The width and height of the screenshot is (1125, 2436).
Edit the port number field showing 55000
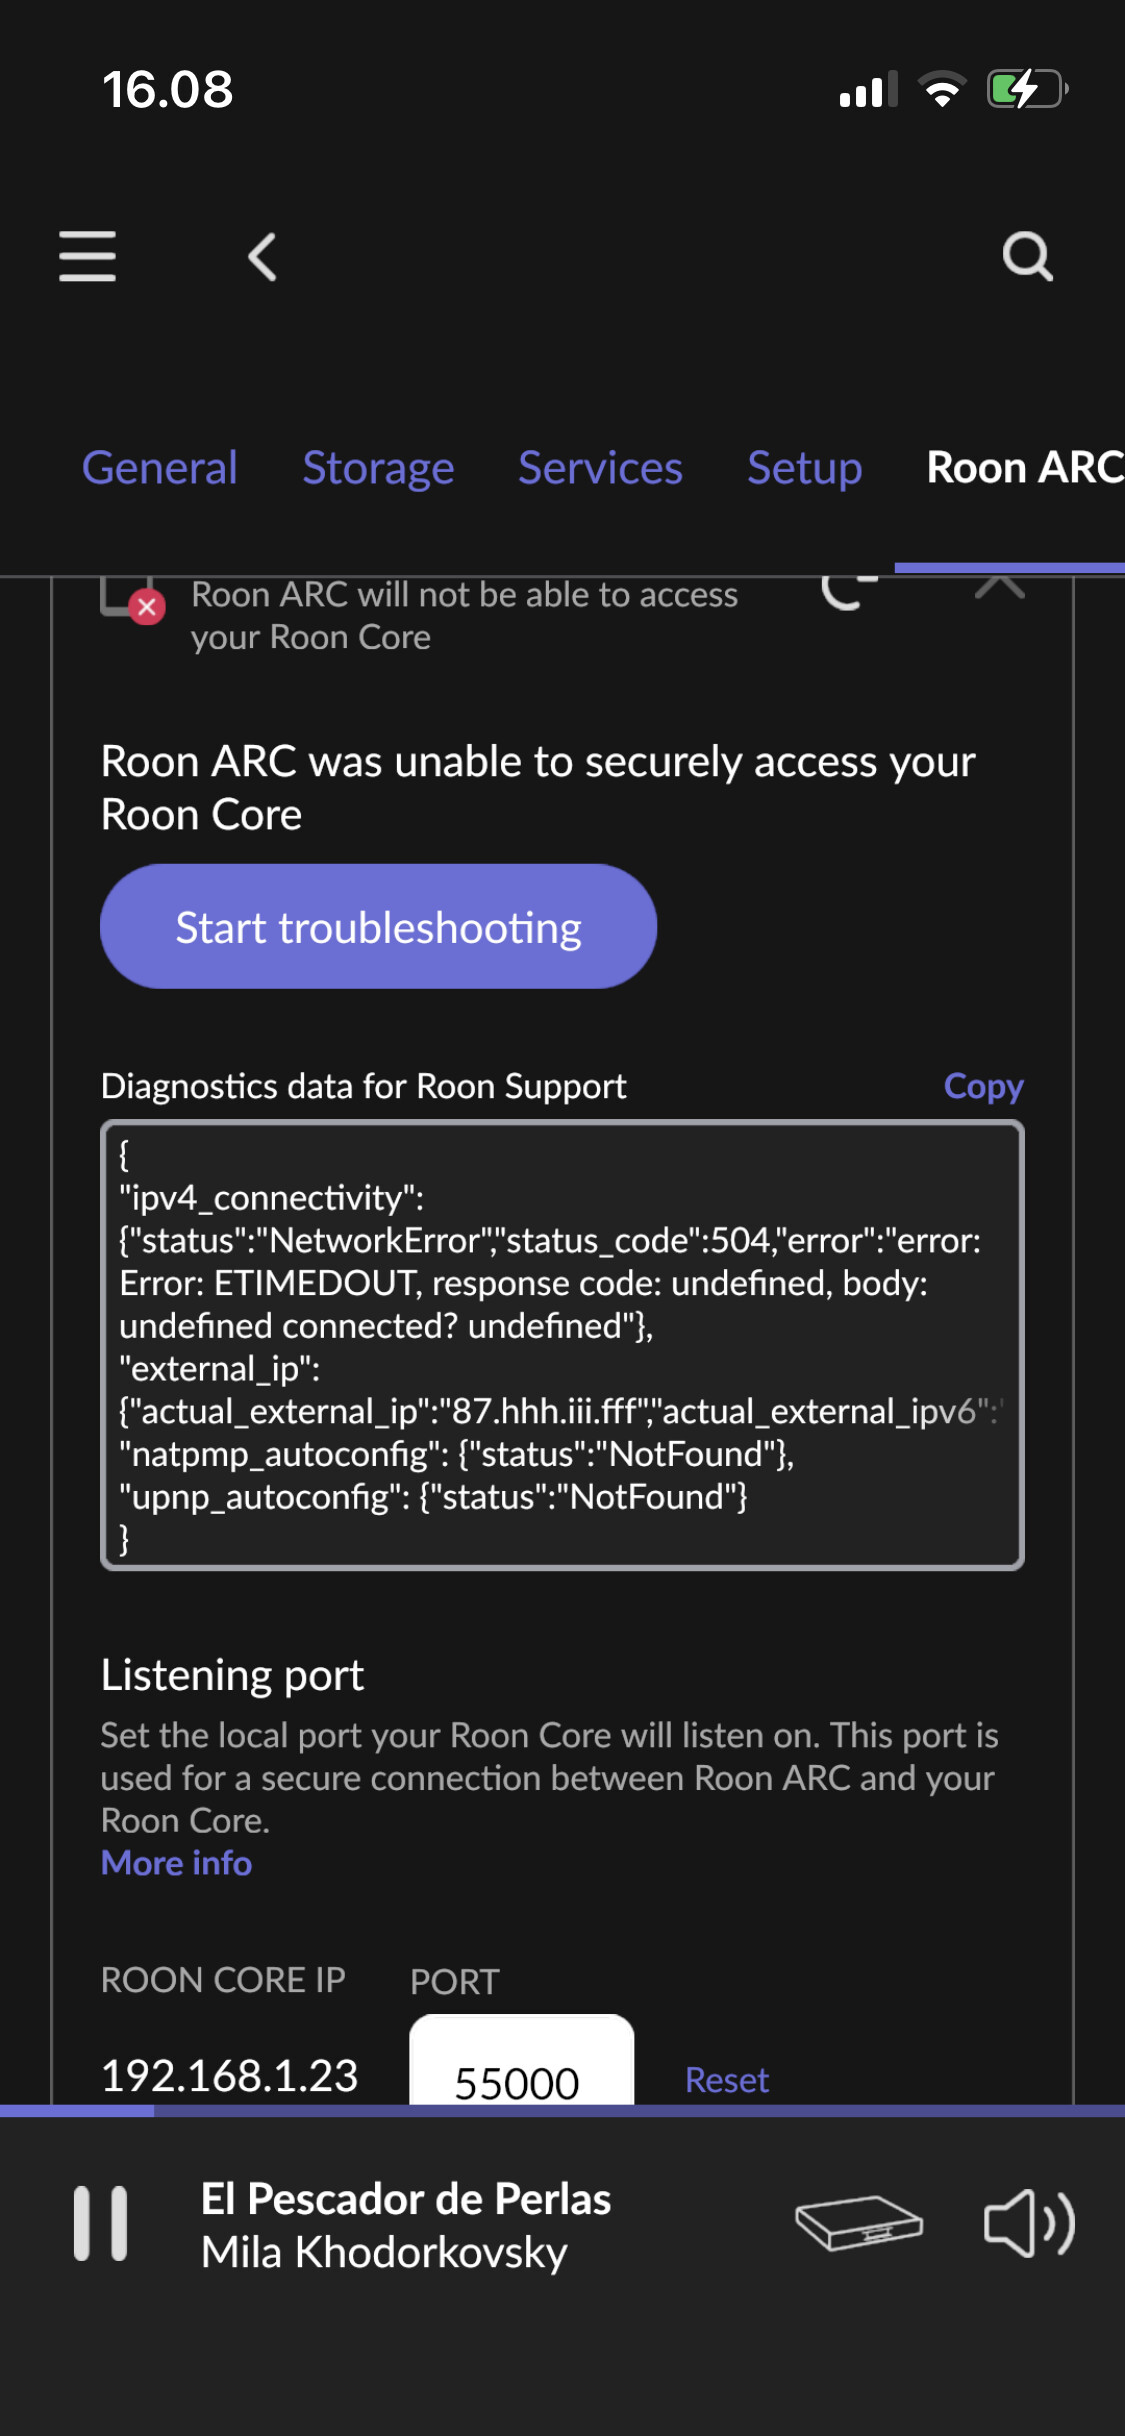(521, 2078)
